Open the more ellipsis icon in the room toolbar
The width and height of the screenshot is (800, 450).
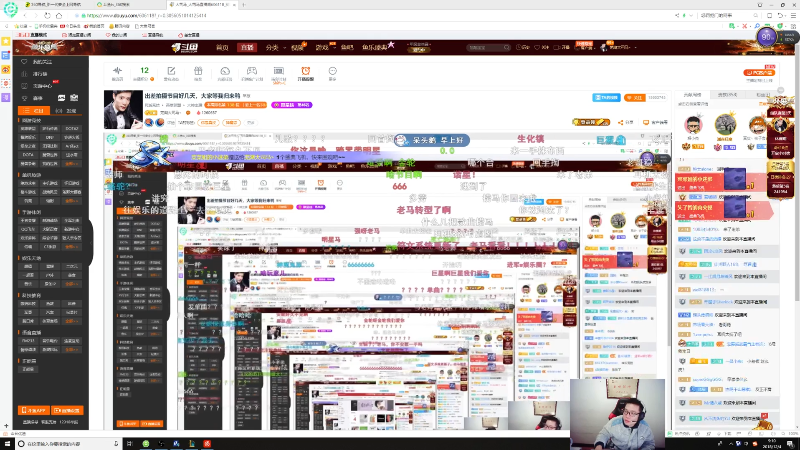[x=332, y=73]
